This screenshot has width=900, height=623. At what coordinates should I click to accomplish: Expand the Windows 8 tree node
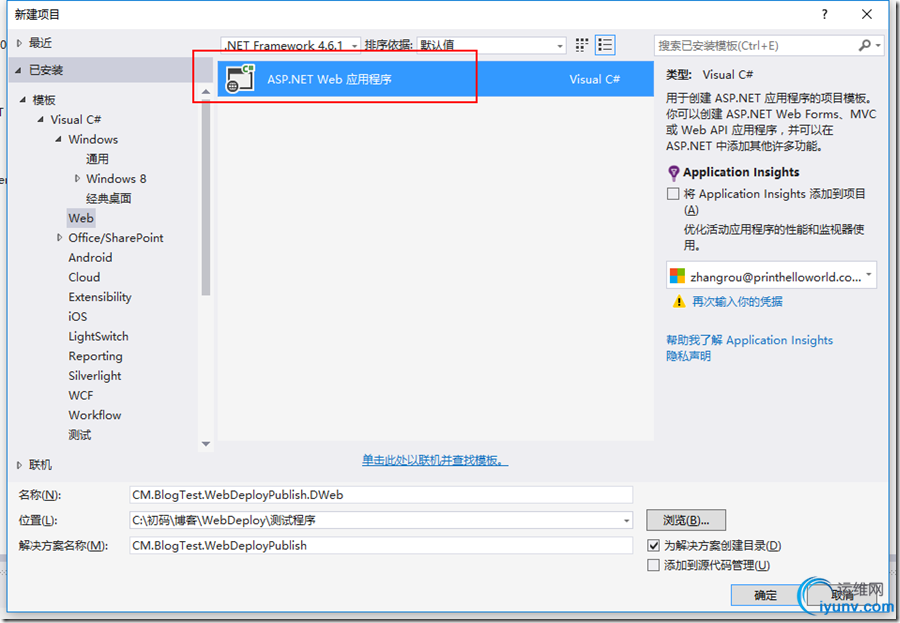coord(77,179)
